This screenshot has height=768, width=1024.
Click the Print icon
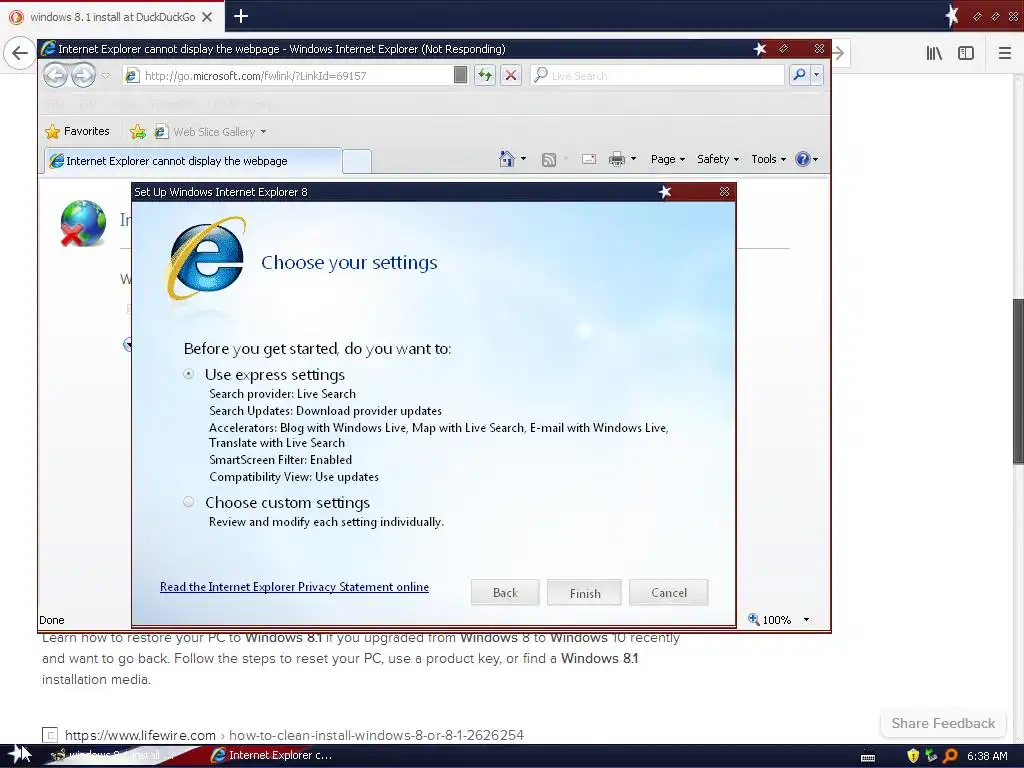tap(616, 159)
